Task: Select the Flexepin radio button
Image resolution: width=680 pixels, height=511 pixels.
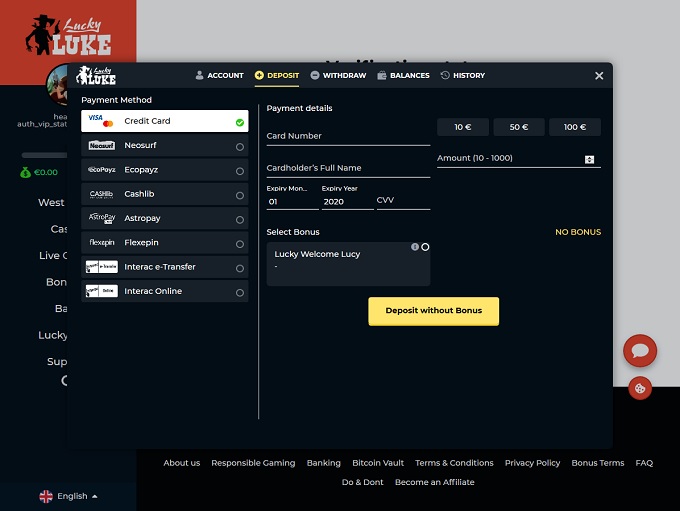Action: pyautogui.click(x=240, y=244)
